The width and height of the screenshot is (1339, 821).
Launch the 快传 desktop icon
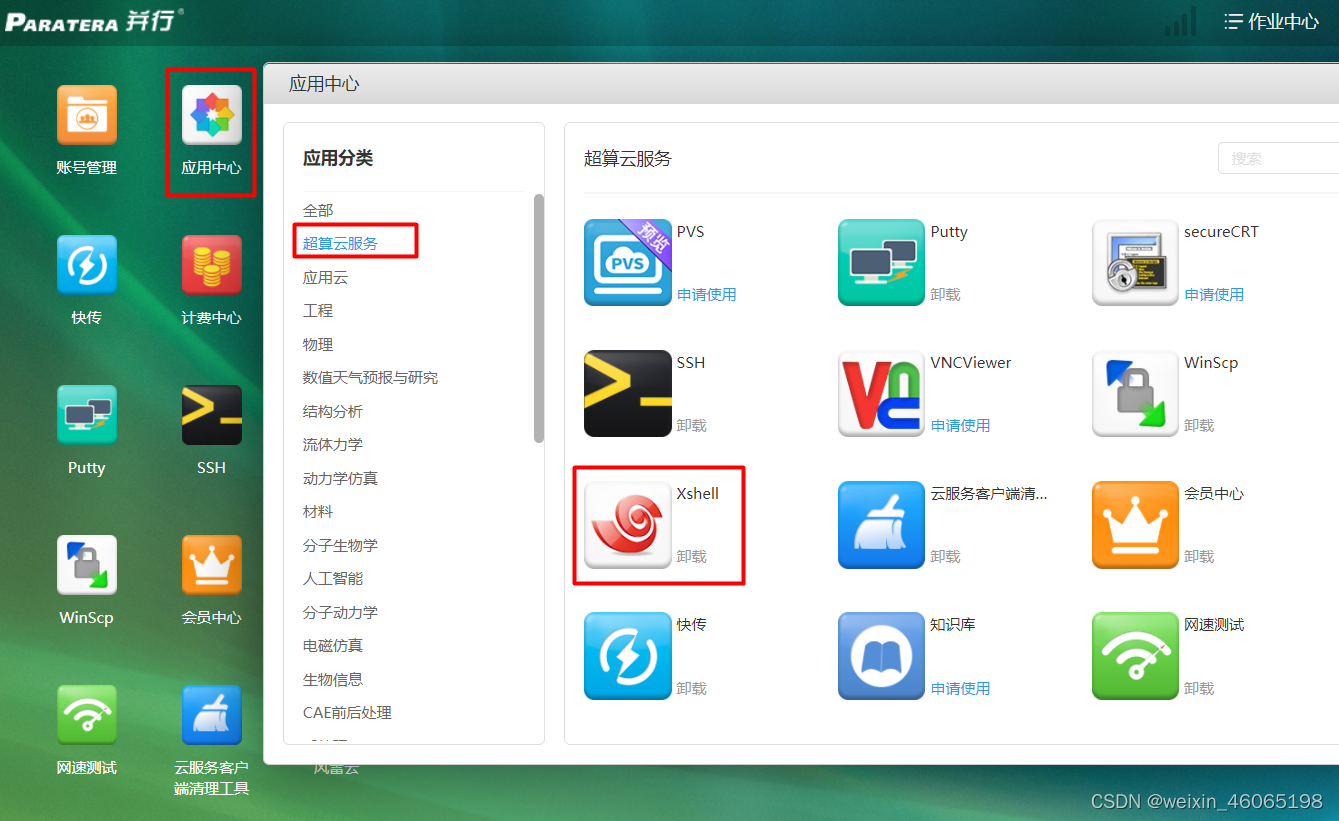(x=87, y=265)
